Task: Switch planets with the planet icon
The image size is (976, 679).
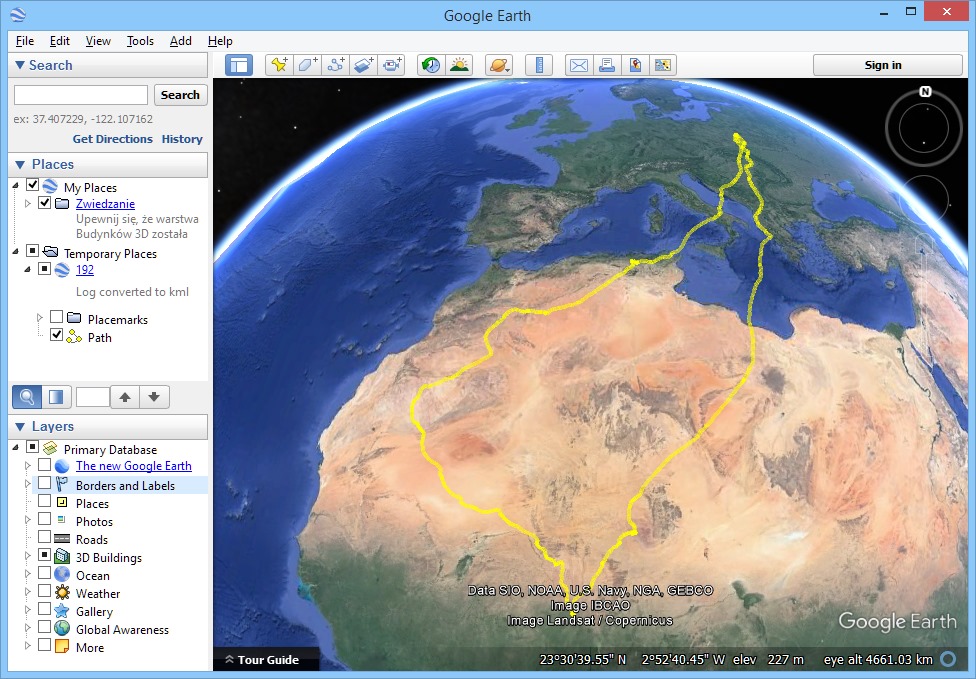Action: 499,65
